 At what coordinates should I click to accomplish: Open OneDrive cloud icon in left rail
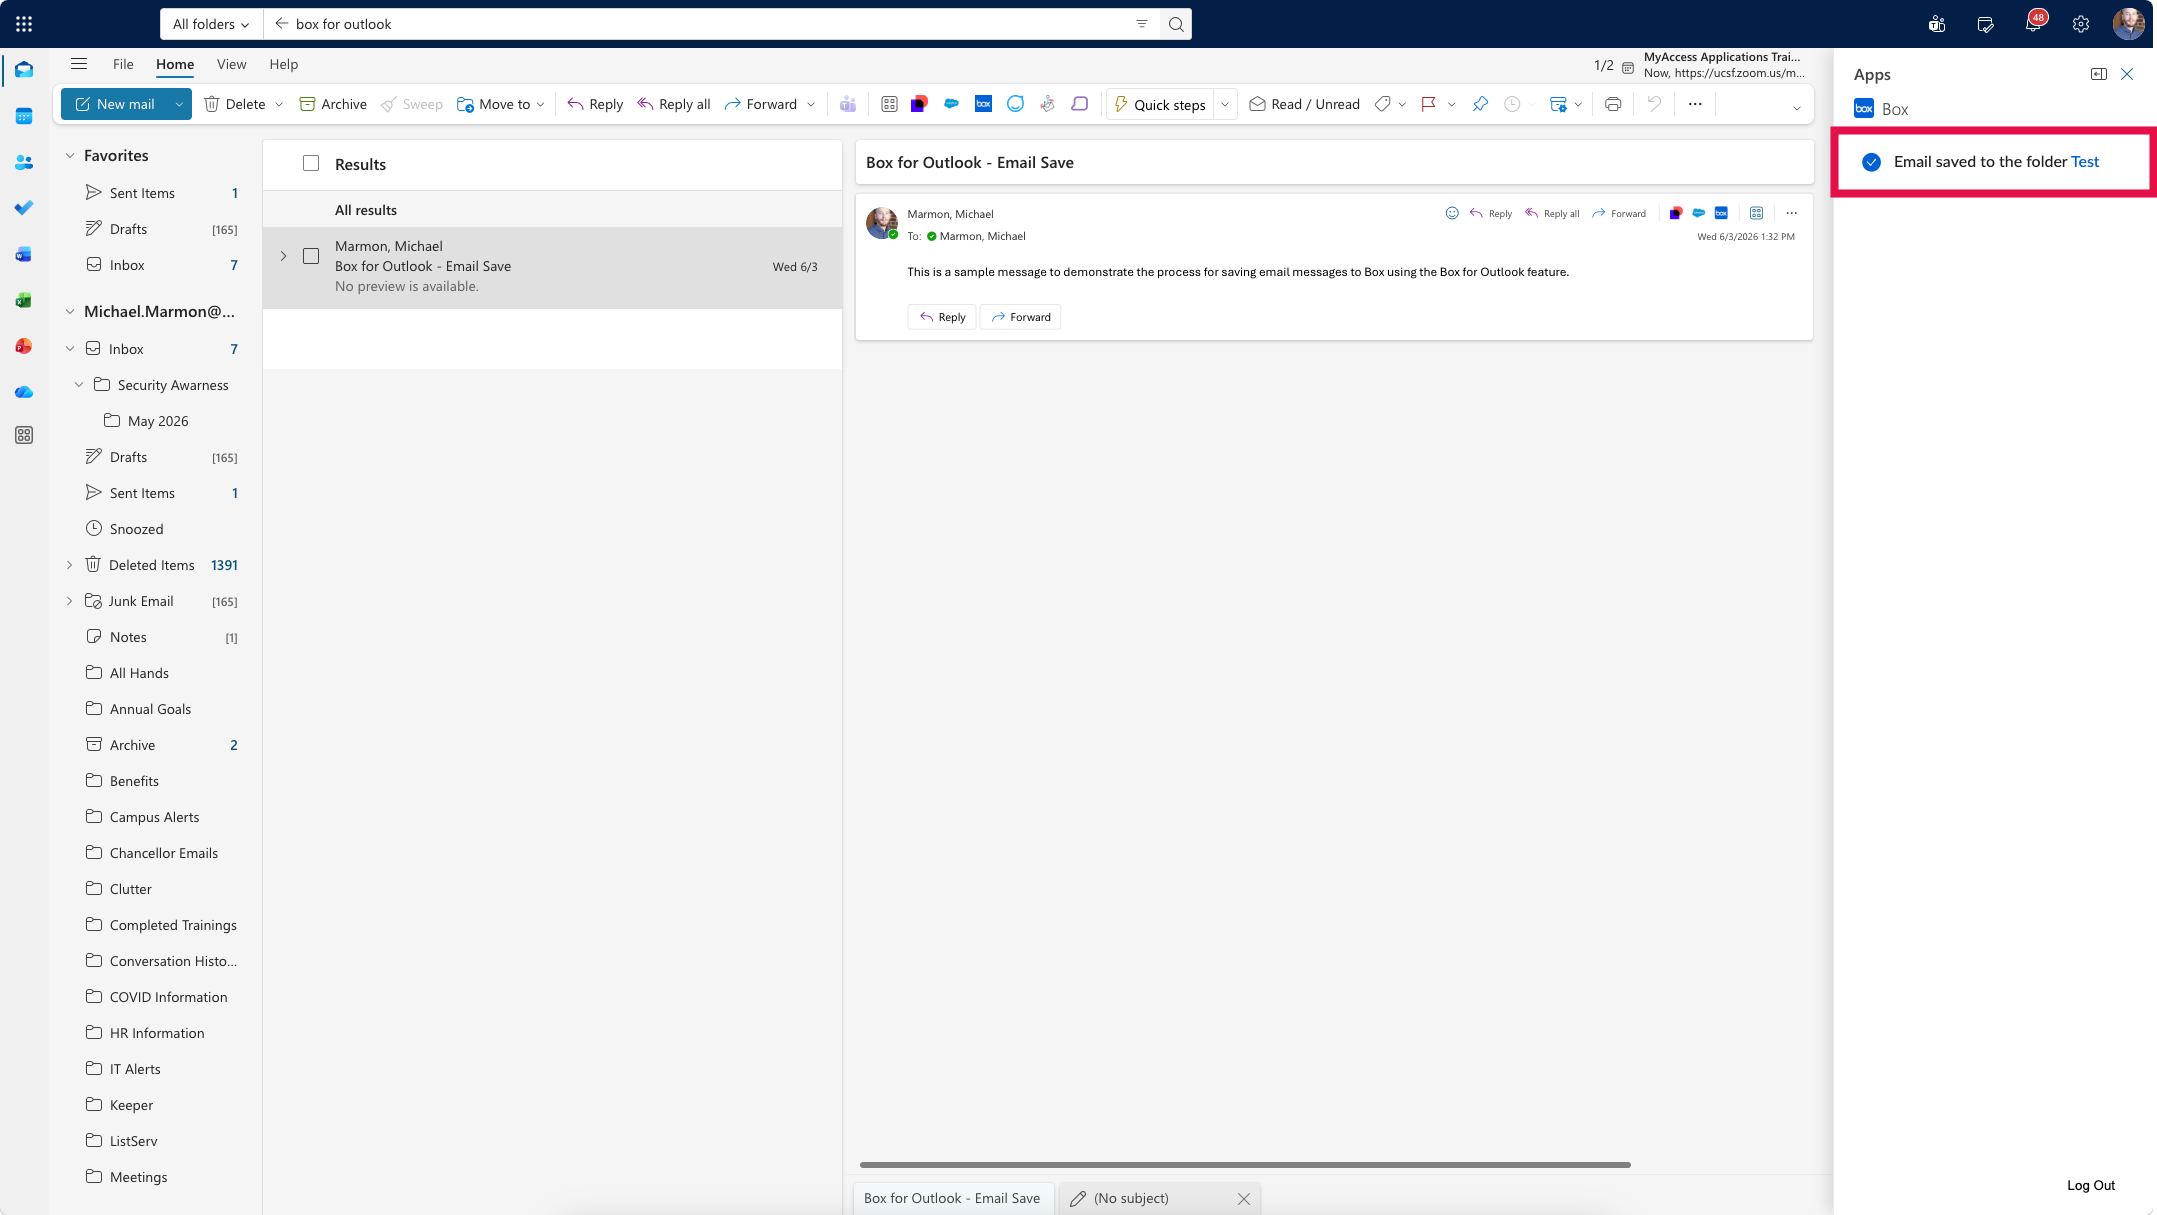point(24,392)
